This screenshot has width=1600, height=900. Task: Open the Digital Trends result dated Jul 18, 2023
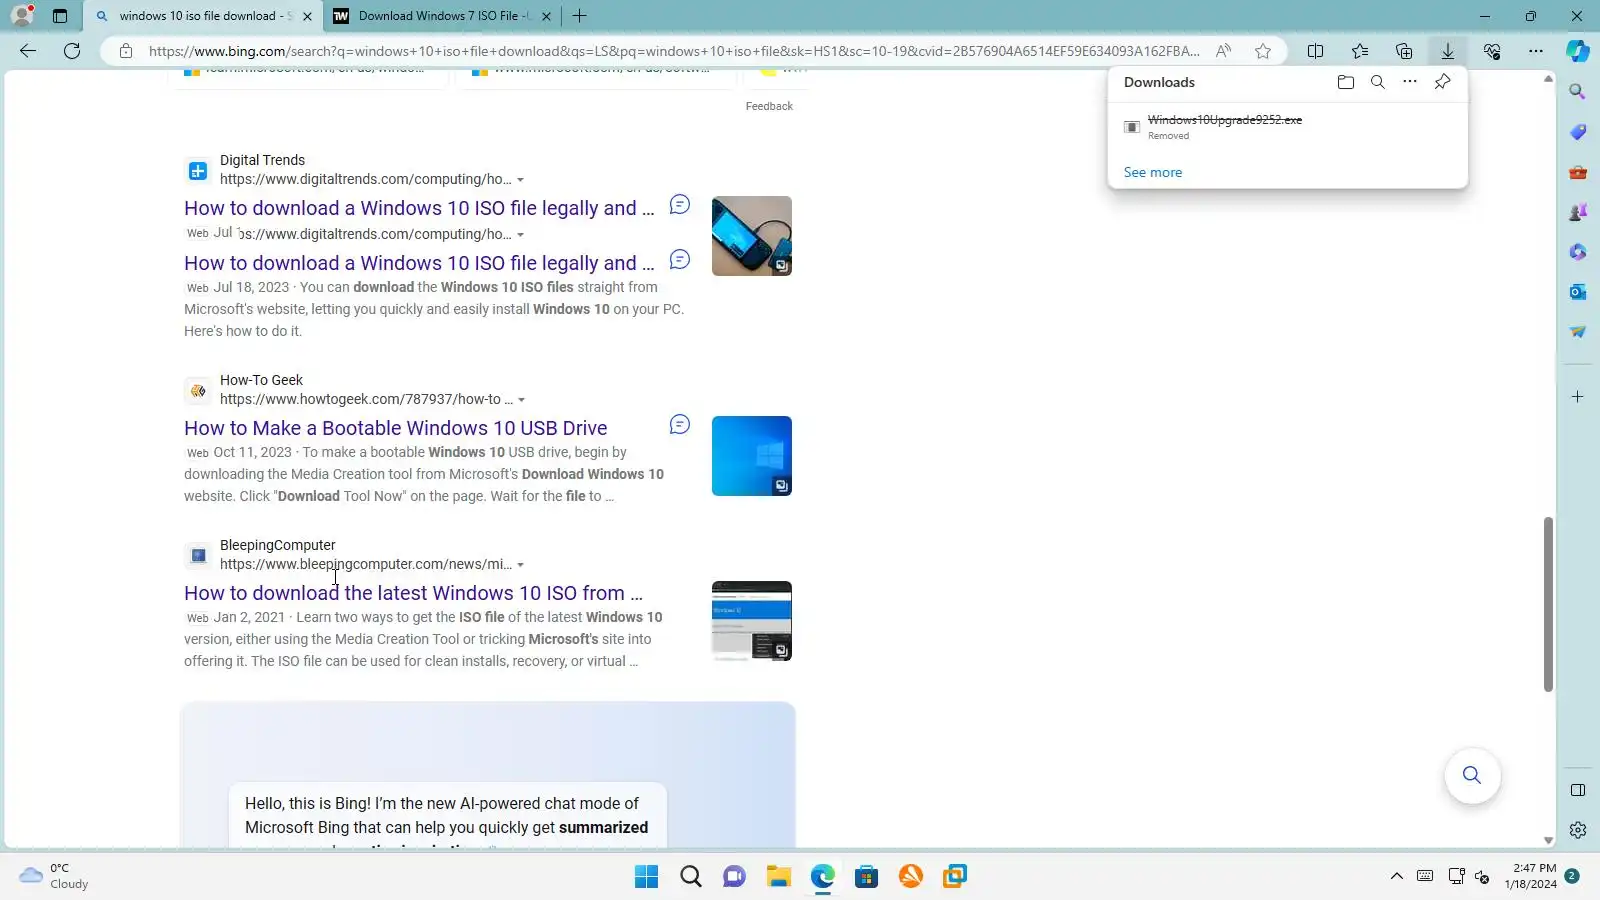pos(419,263)
